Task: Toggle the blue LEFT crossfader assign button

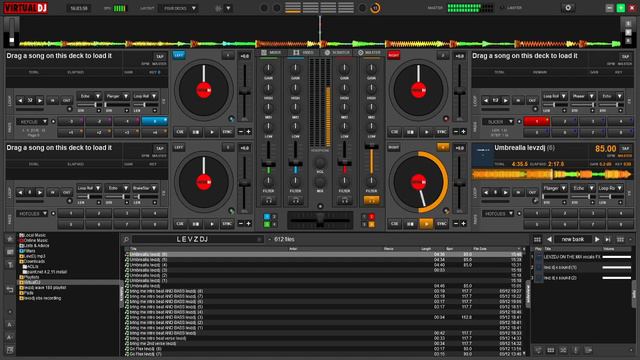Action: pos(179,55)
